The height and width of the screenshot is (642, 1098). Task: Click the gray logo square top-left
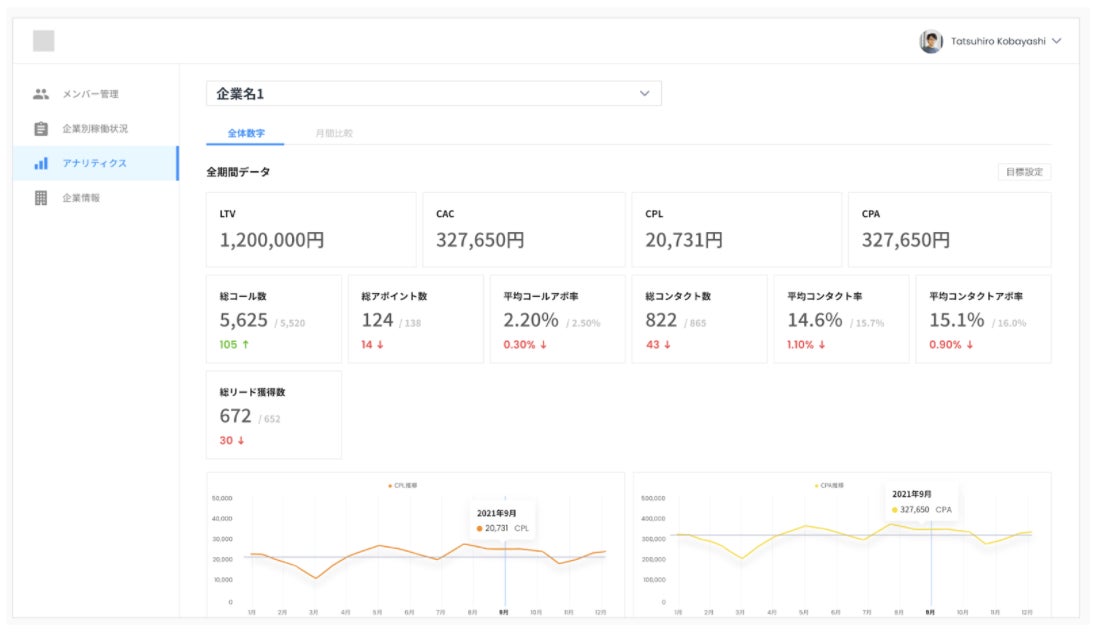[44, 41]
